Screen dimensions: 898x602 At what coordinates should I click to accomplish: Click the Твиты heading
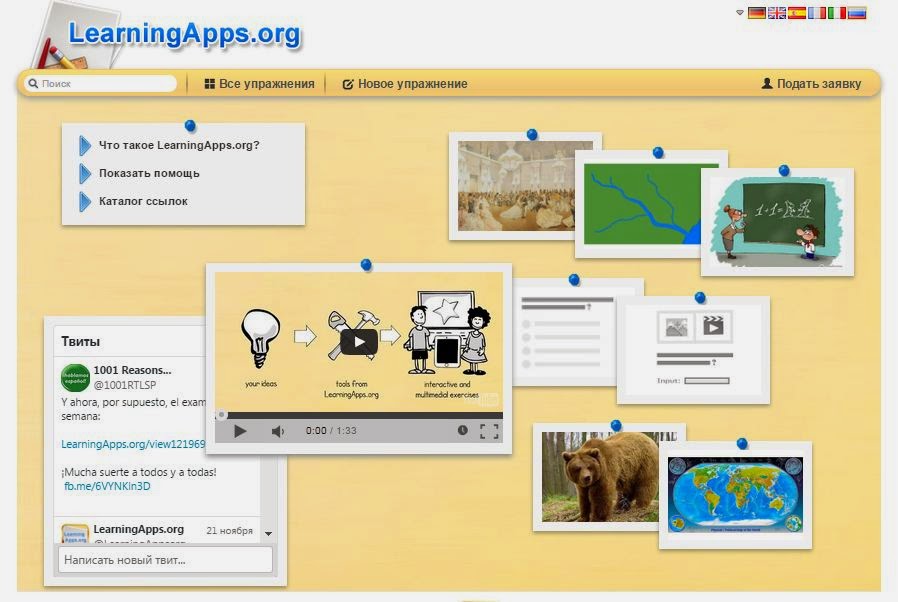tap(81, 341)
